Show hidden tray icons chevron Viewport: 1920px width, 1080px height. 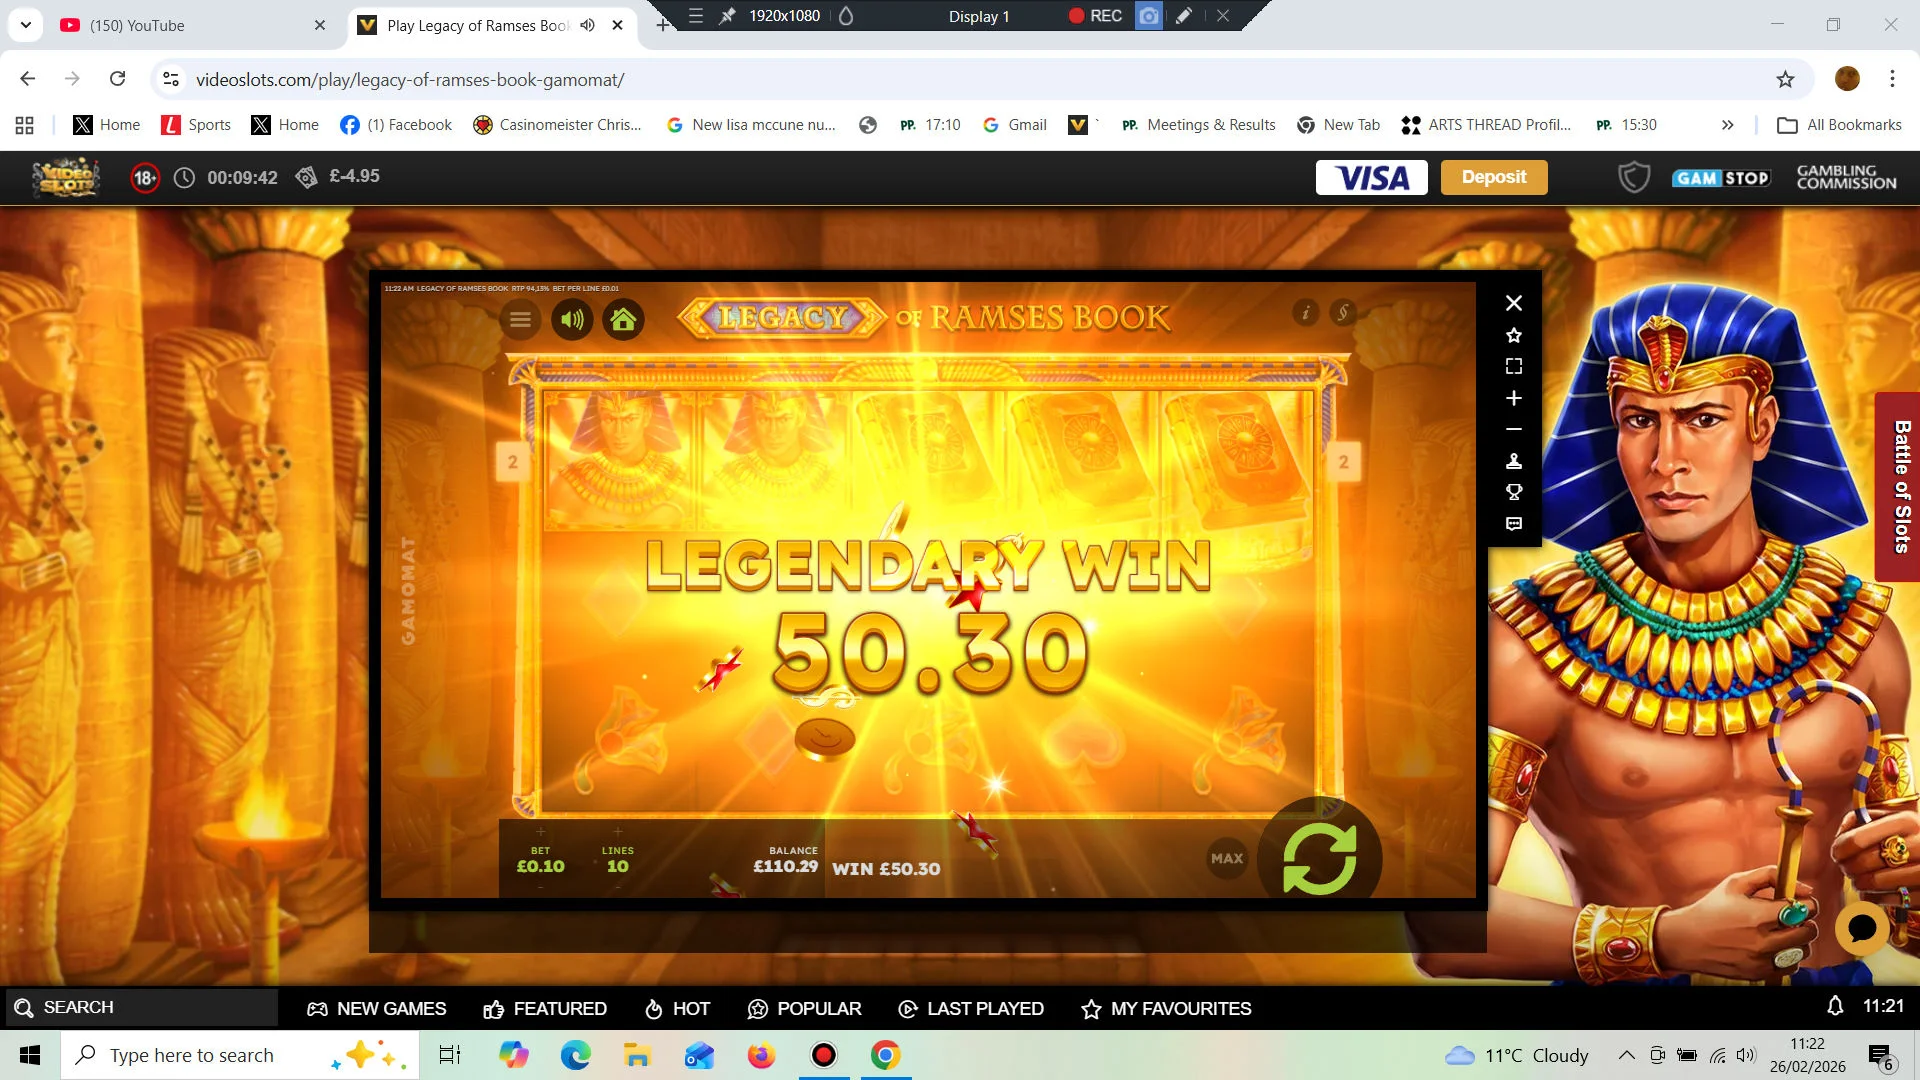point(1627,1055)
